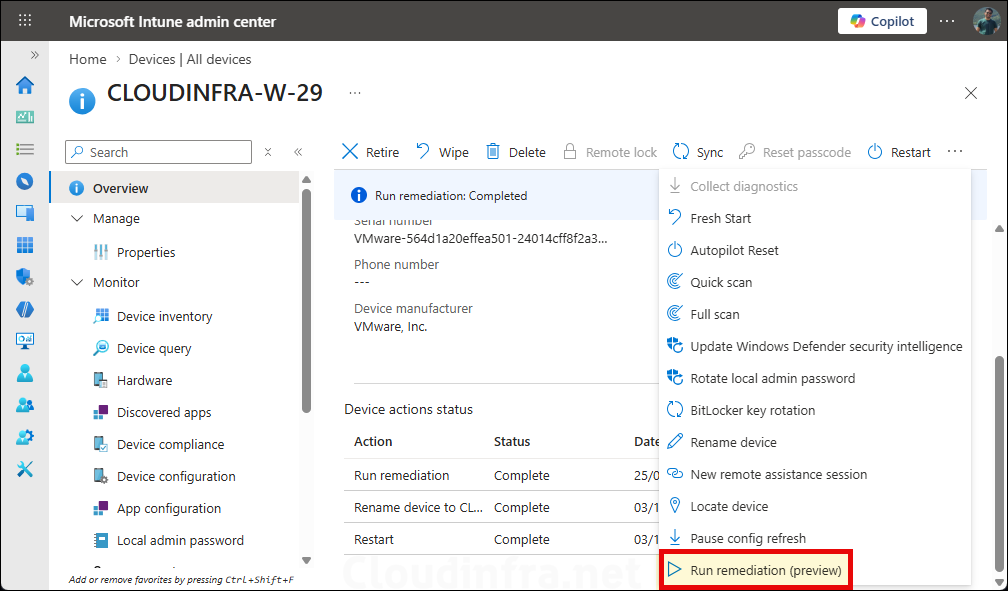This screenshot has height=591, width=1008.
Task: Trigger a device Sync action
Action: coord(698,151)
